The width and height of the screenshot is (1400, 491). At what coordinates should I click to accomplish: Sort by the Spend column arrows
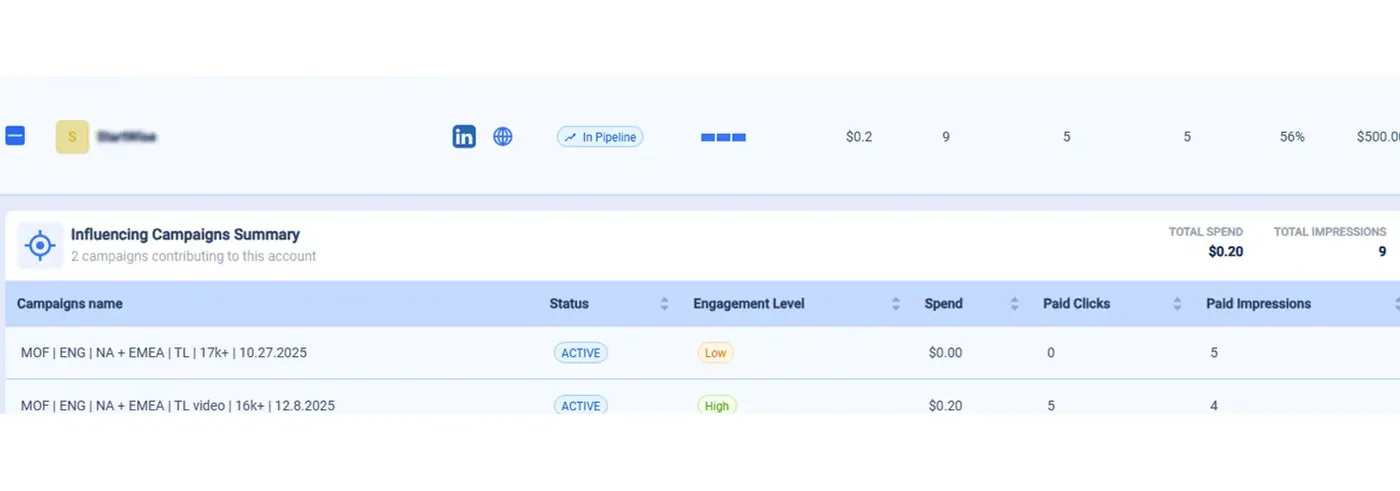click(1014, 304)
